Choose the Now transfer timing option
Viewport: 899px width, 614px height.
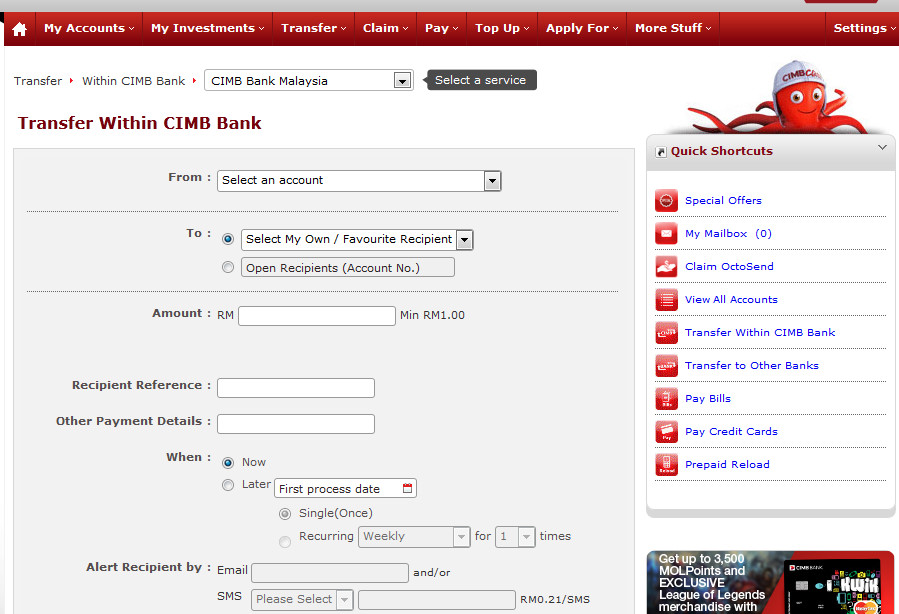pos(228,462)
